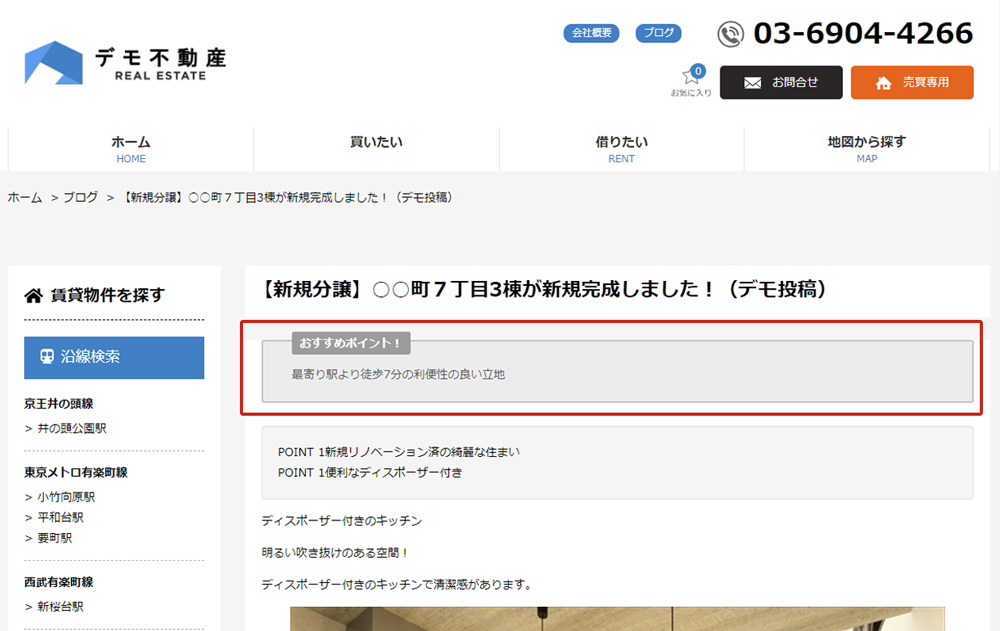Open favorites via the star icon
The image size is (1000, 631).
[x=690, y=77]
